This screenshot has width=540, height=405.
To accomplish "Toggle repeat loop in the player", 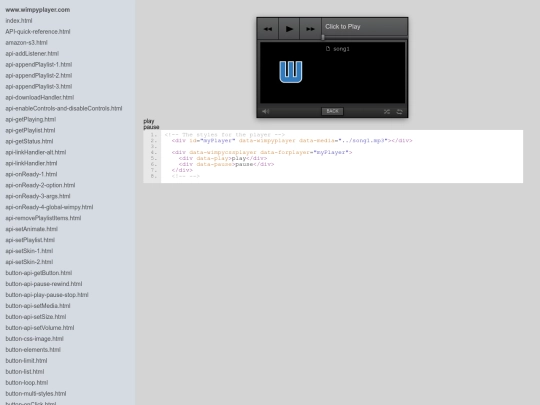I will [x=399, y=112].
